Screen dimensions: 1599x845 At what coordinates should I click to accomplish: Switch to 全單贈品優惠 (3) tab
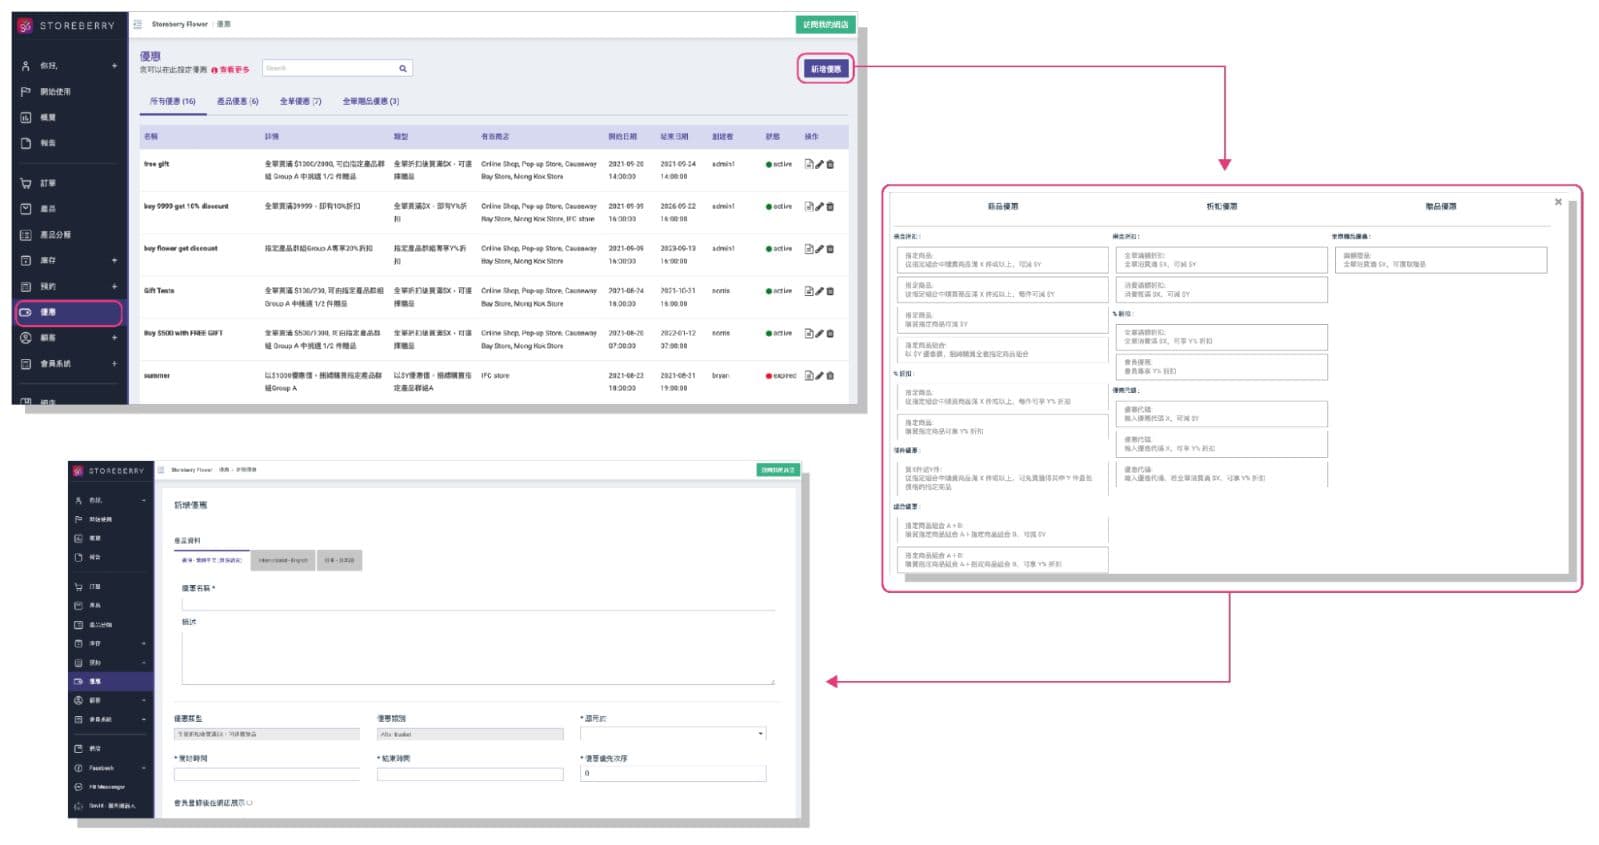click(x=371, y=101)
